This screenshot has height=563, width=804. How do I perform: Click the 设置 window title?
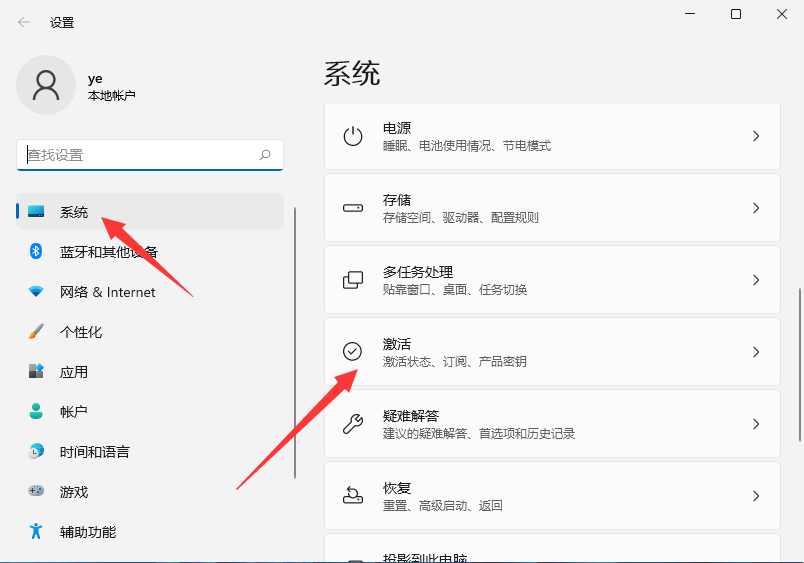tap(62, 23)
